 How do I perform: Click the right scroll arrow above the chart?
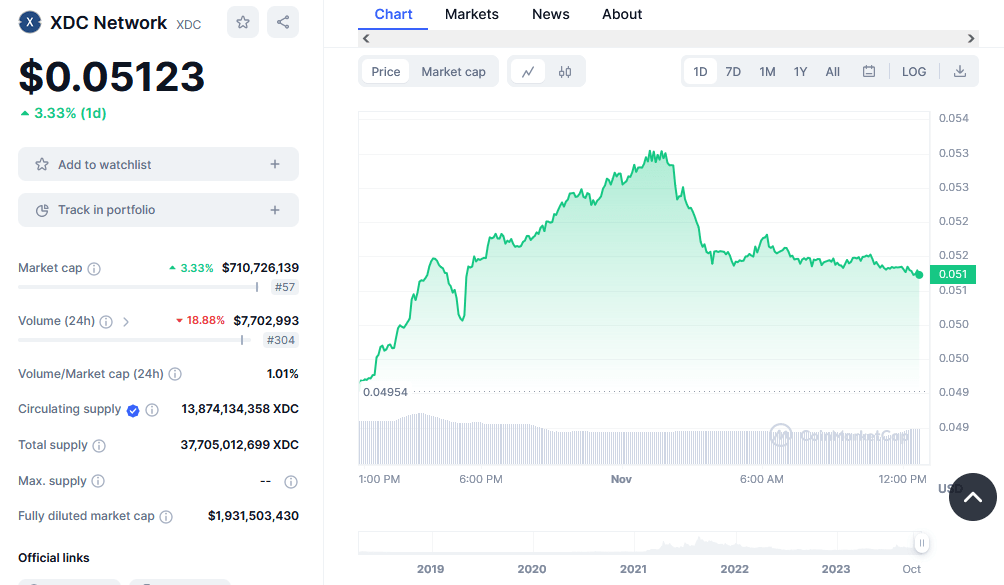969,38
